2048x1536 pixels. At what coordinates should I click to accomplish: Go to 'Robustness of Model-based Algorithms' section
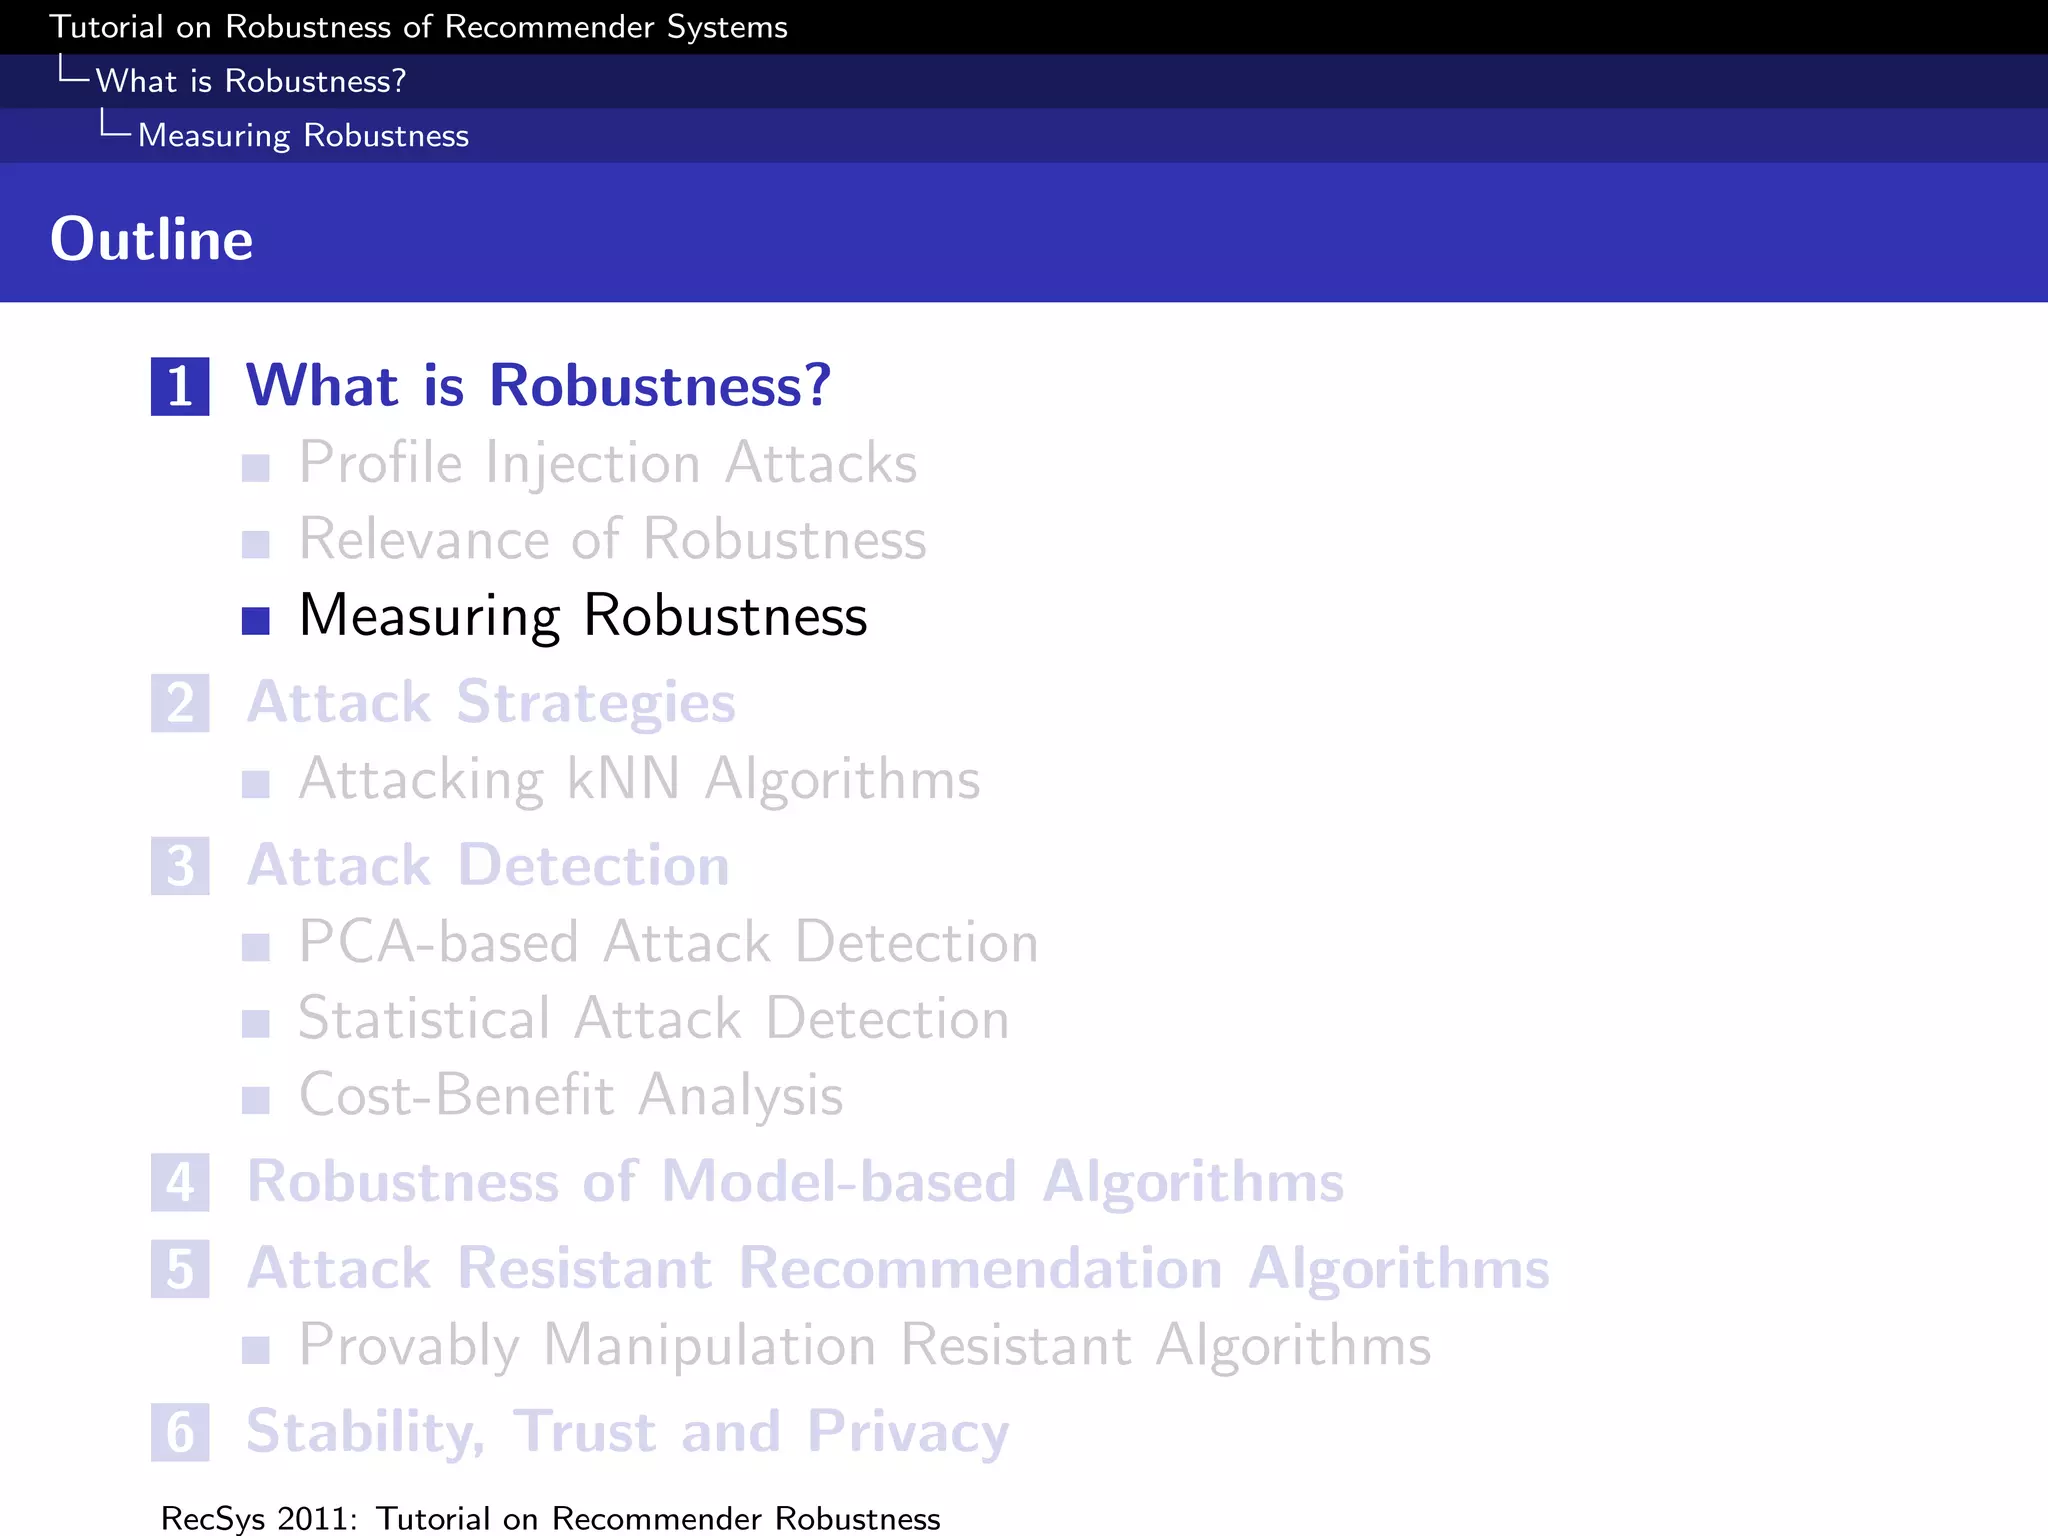[x=795, y=1182]
